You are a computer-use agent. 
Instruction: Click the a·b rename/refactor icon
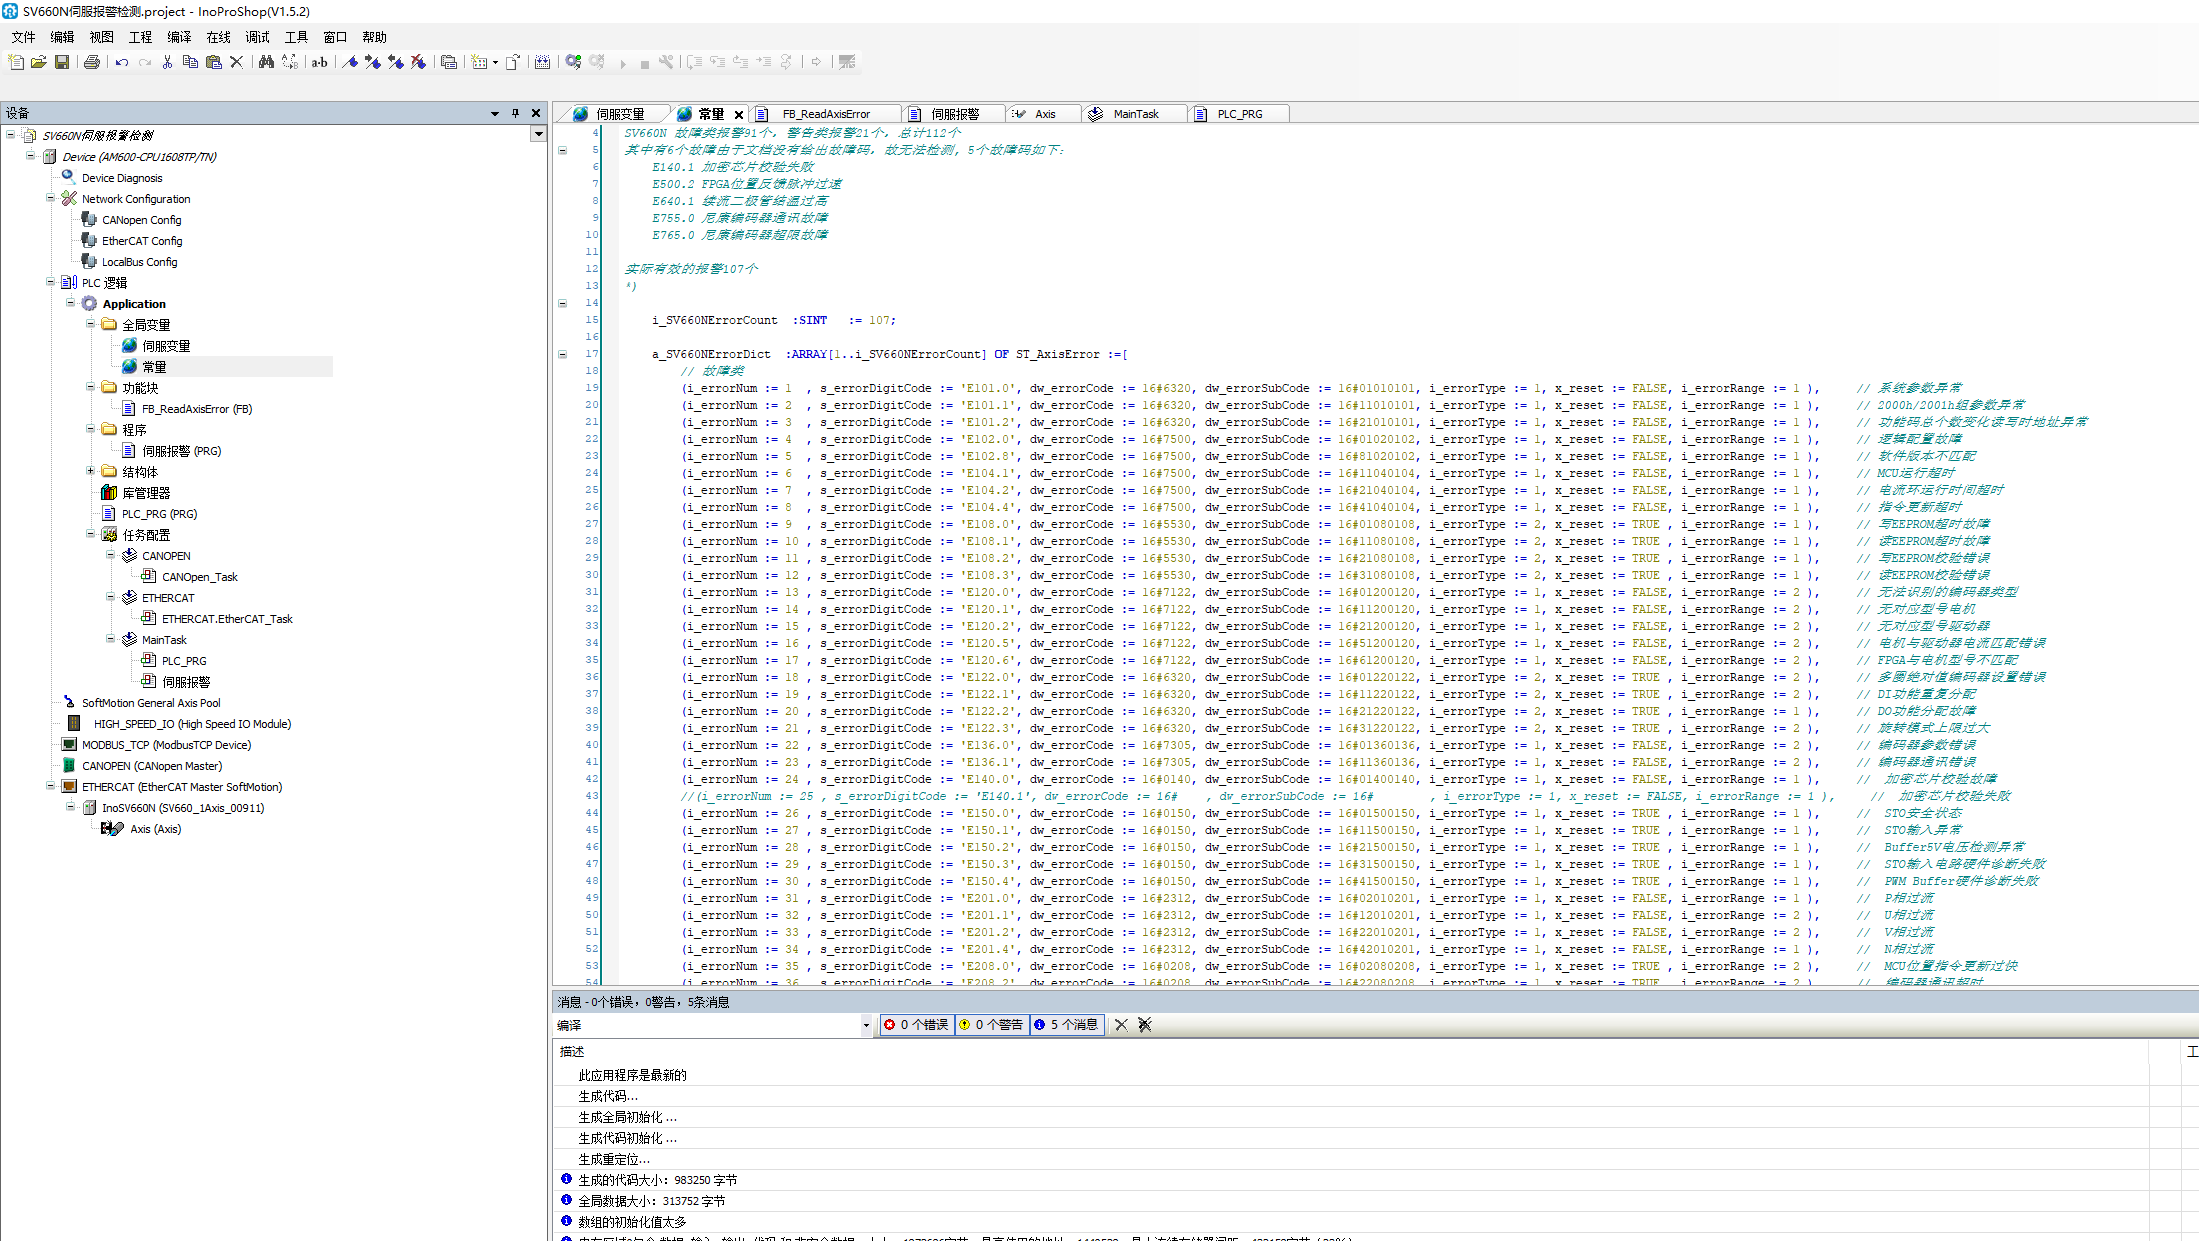point(319,62)
